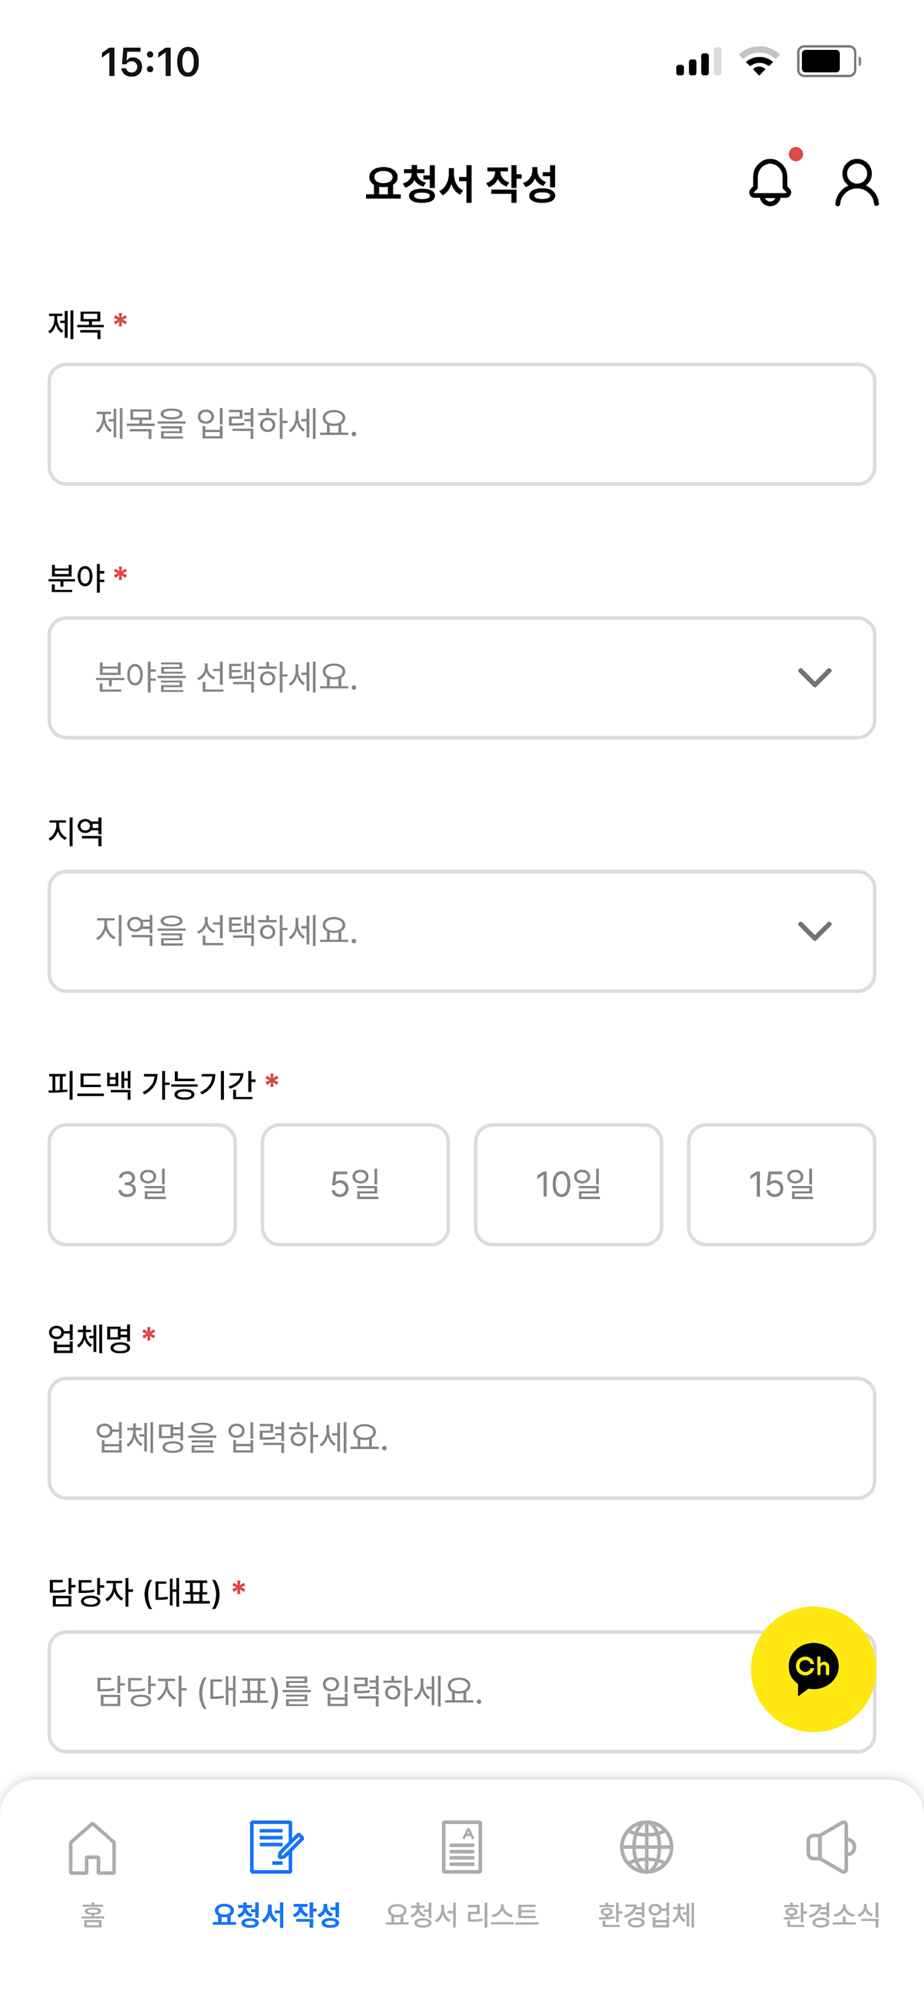The width and height of the screenshot is (924, 2000).
Task: Select the 3일 feedback period option
Action: coord(142,1184)
